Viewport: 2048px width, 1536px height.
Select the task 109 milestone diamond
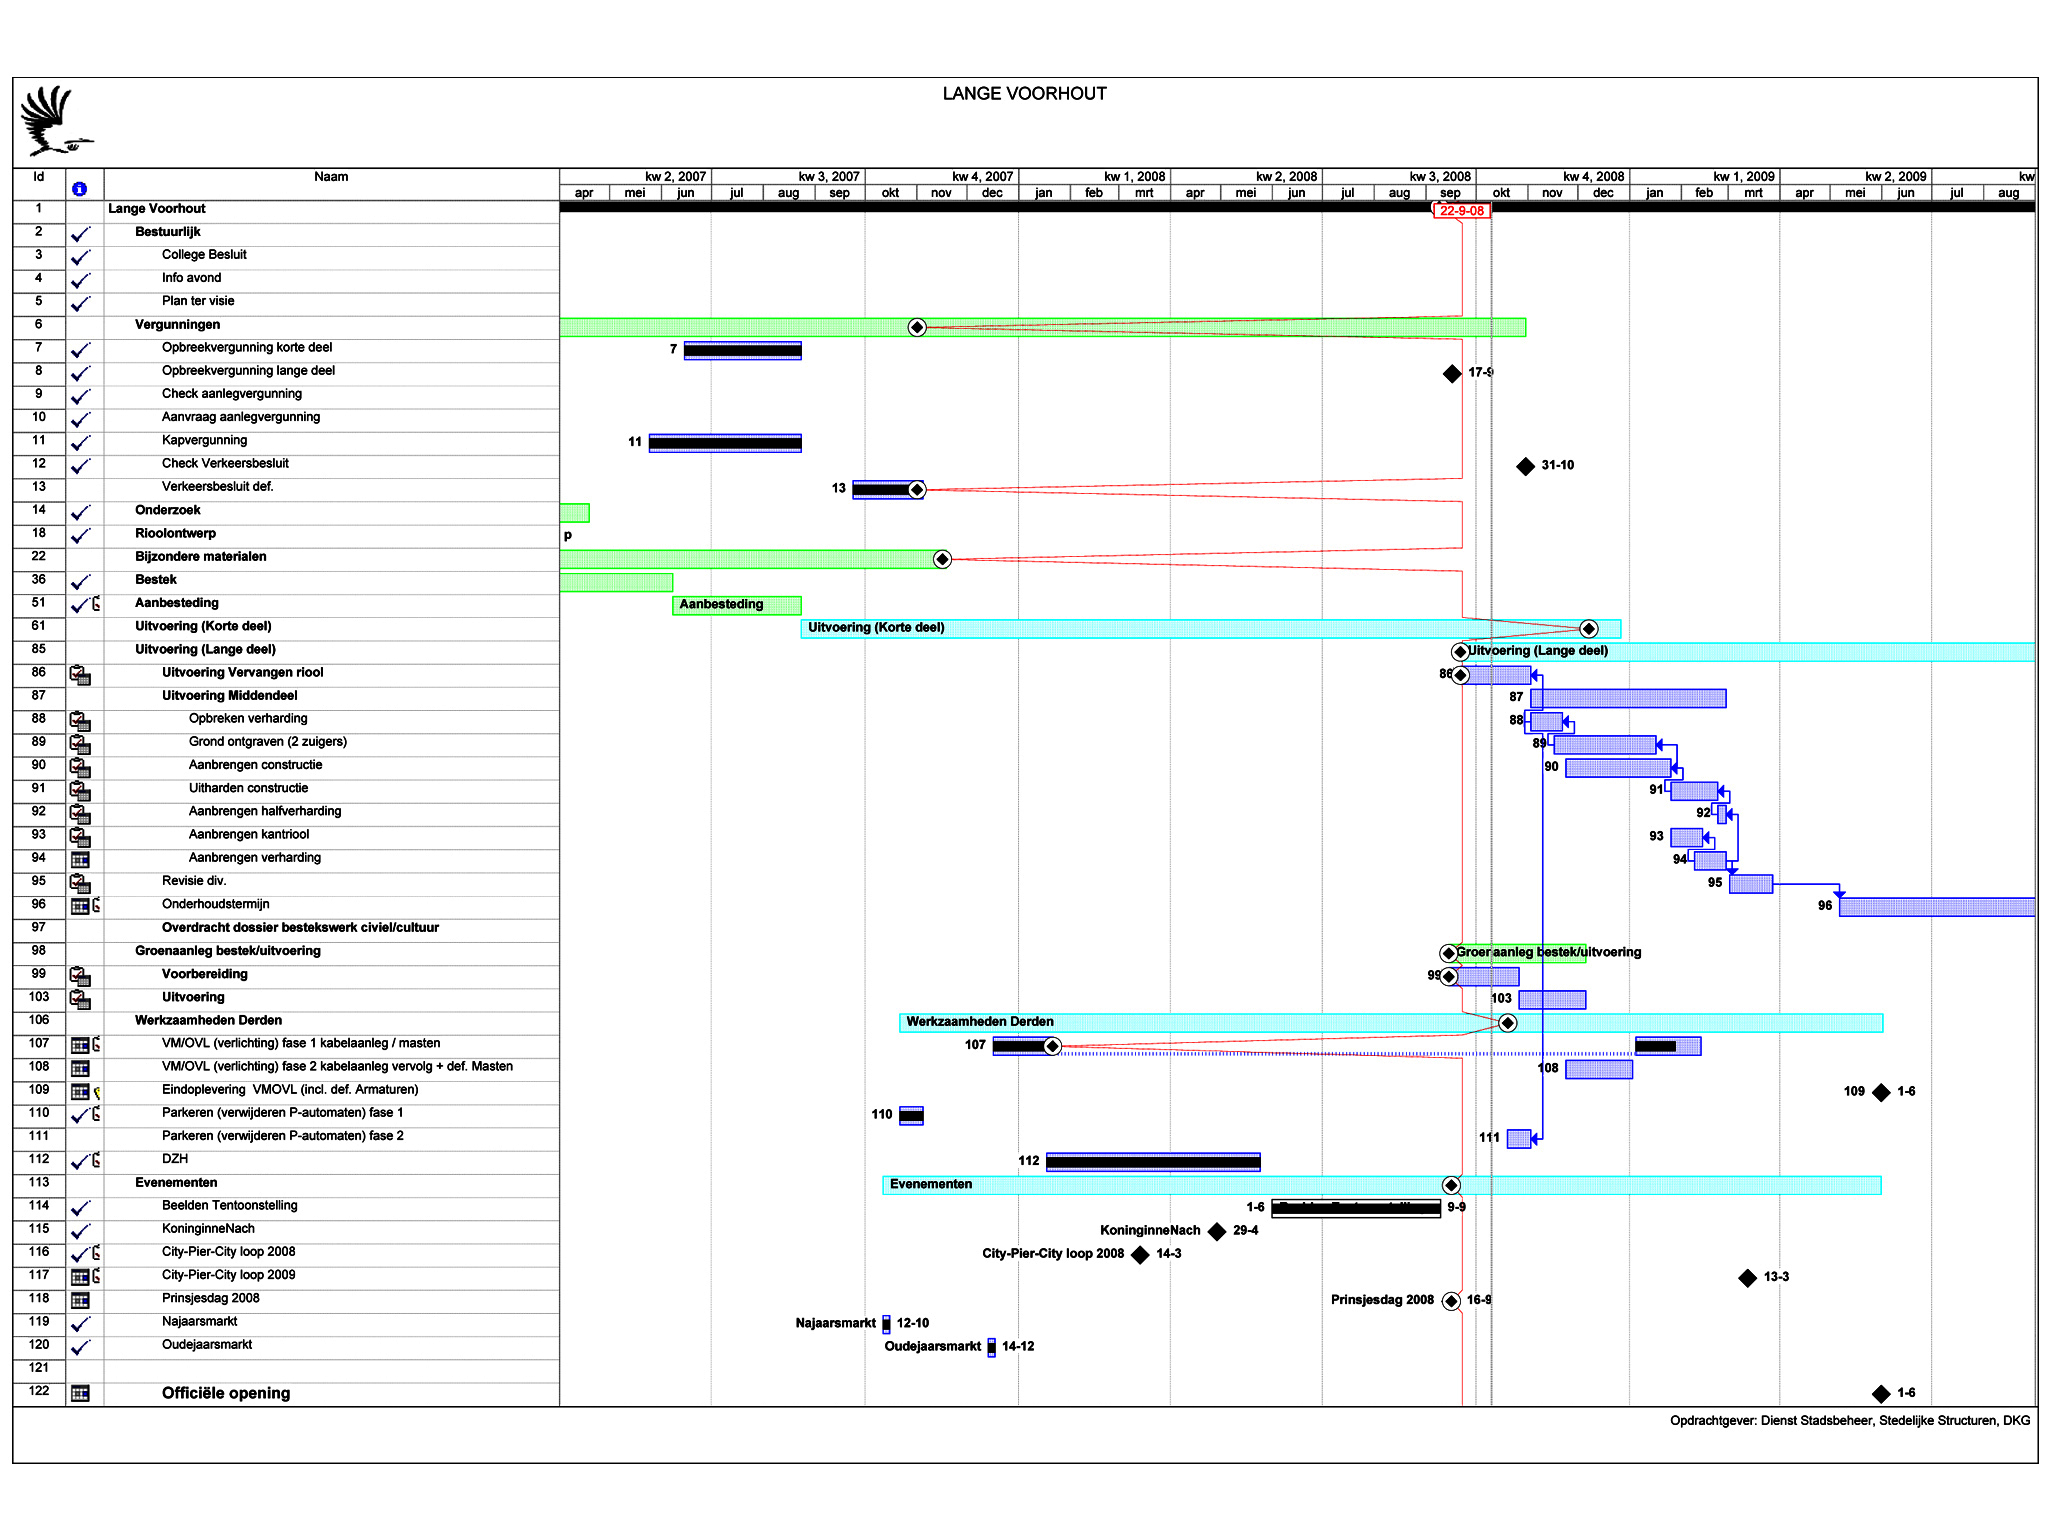pyautogui.click(x=1881, y=1092)
